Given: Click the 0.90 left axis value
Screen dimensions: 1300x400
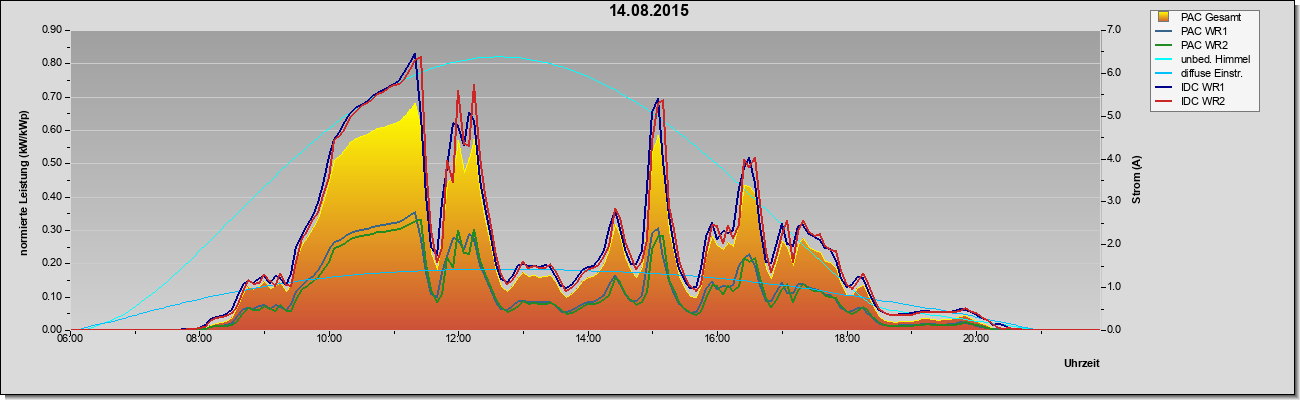Looking at the screenshot, I should [50, 30].
